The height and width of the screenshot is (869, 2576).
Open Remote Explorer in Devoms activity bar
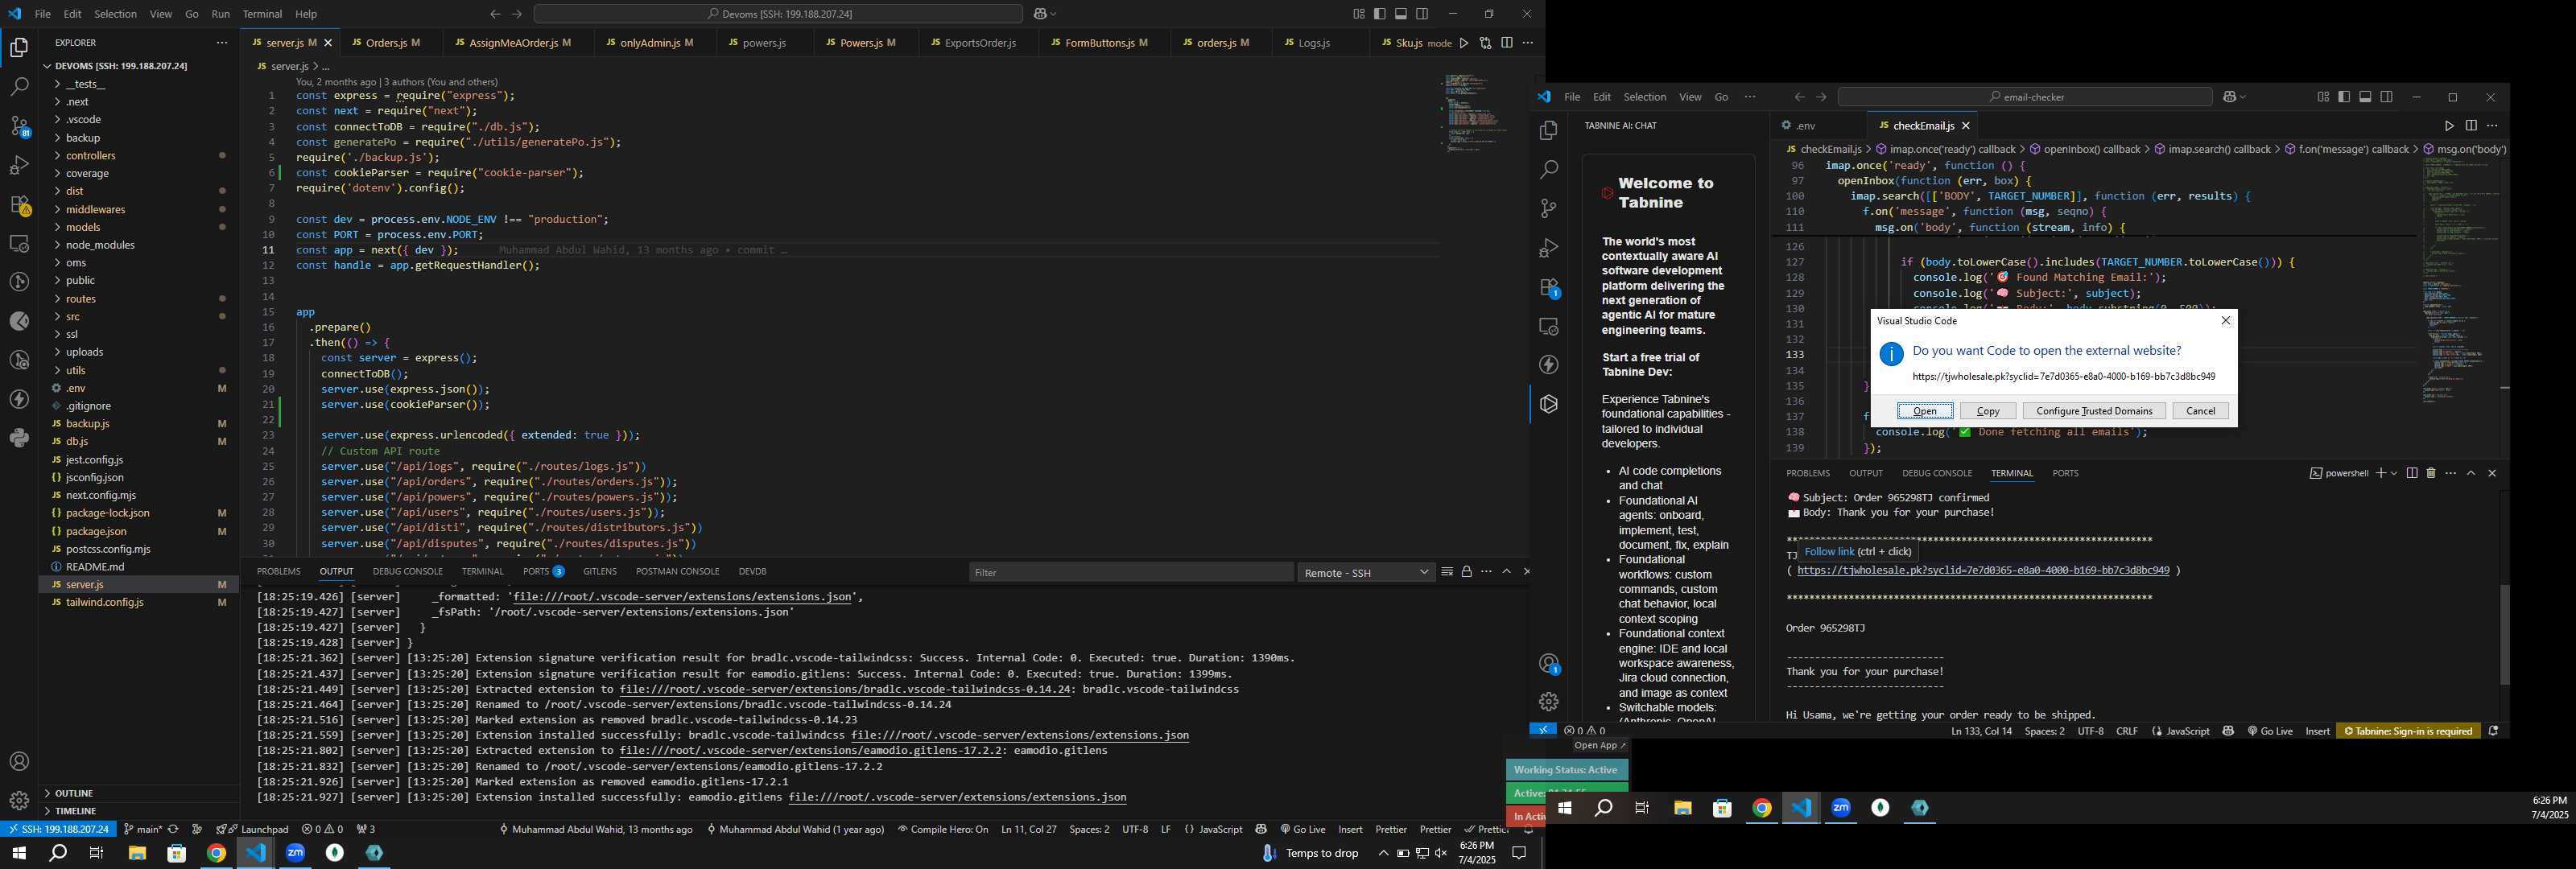(19, 243)
